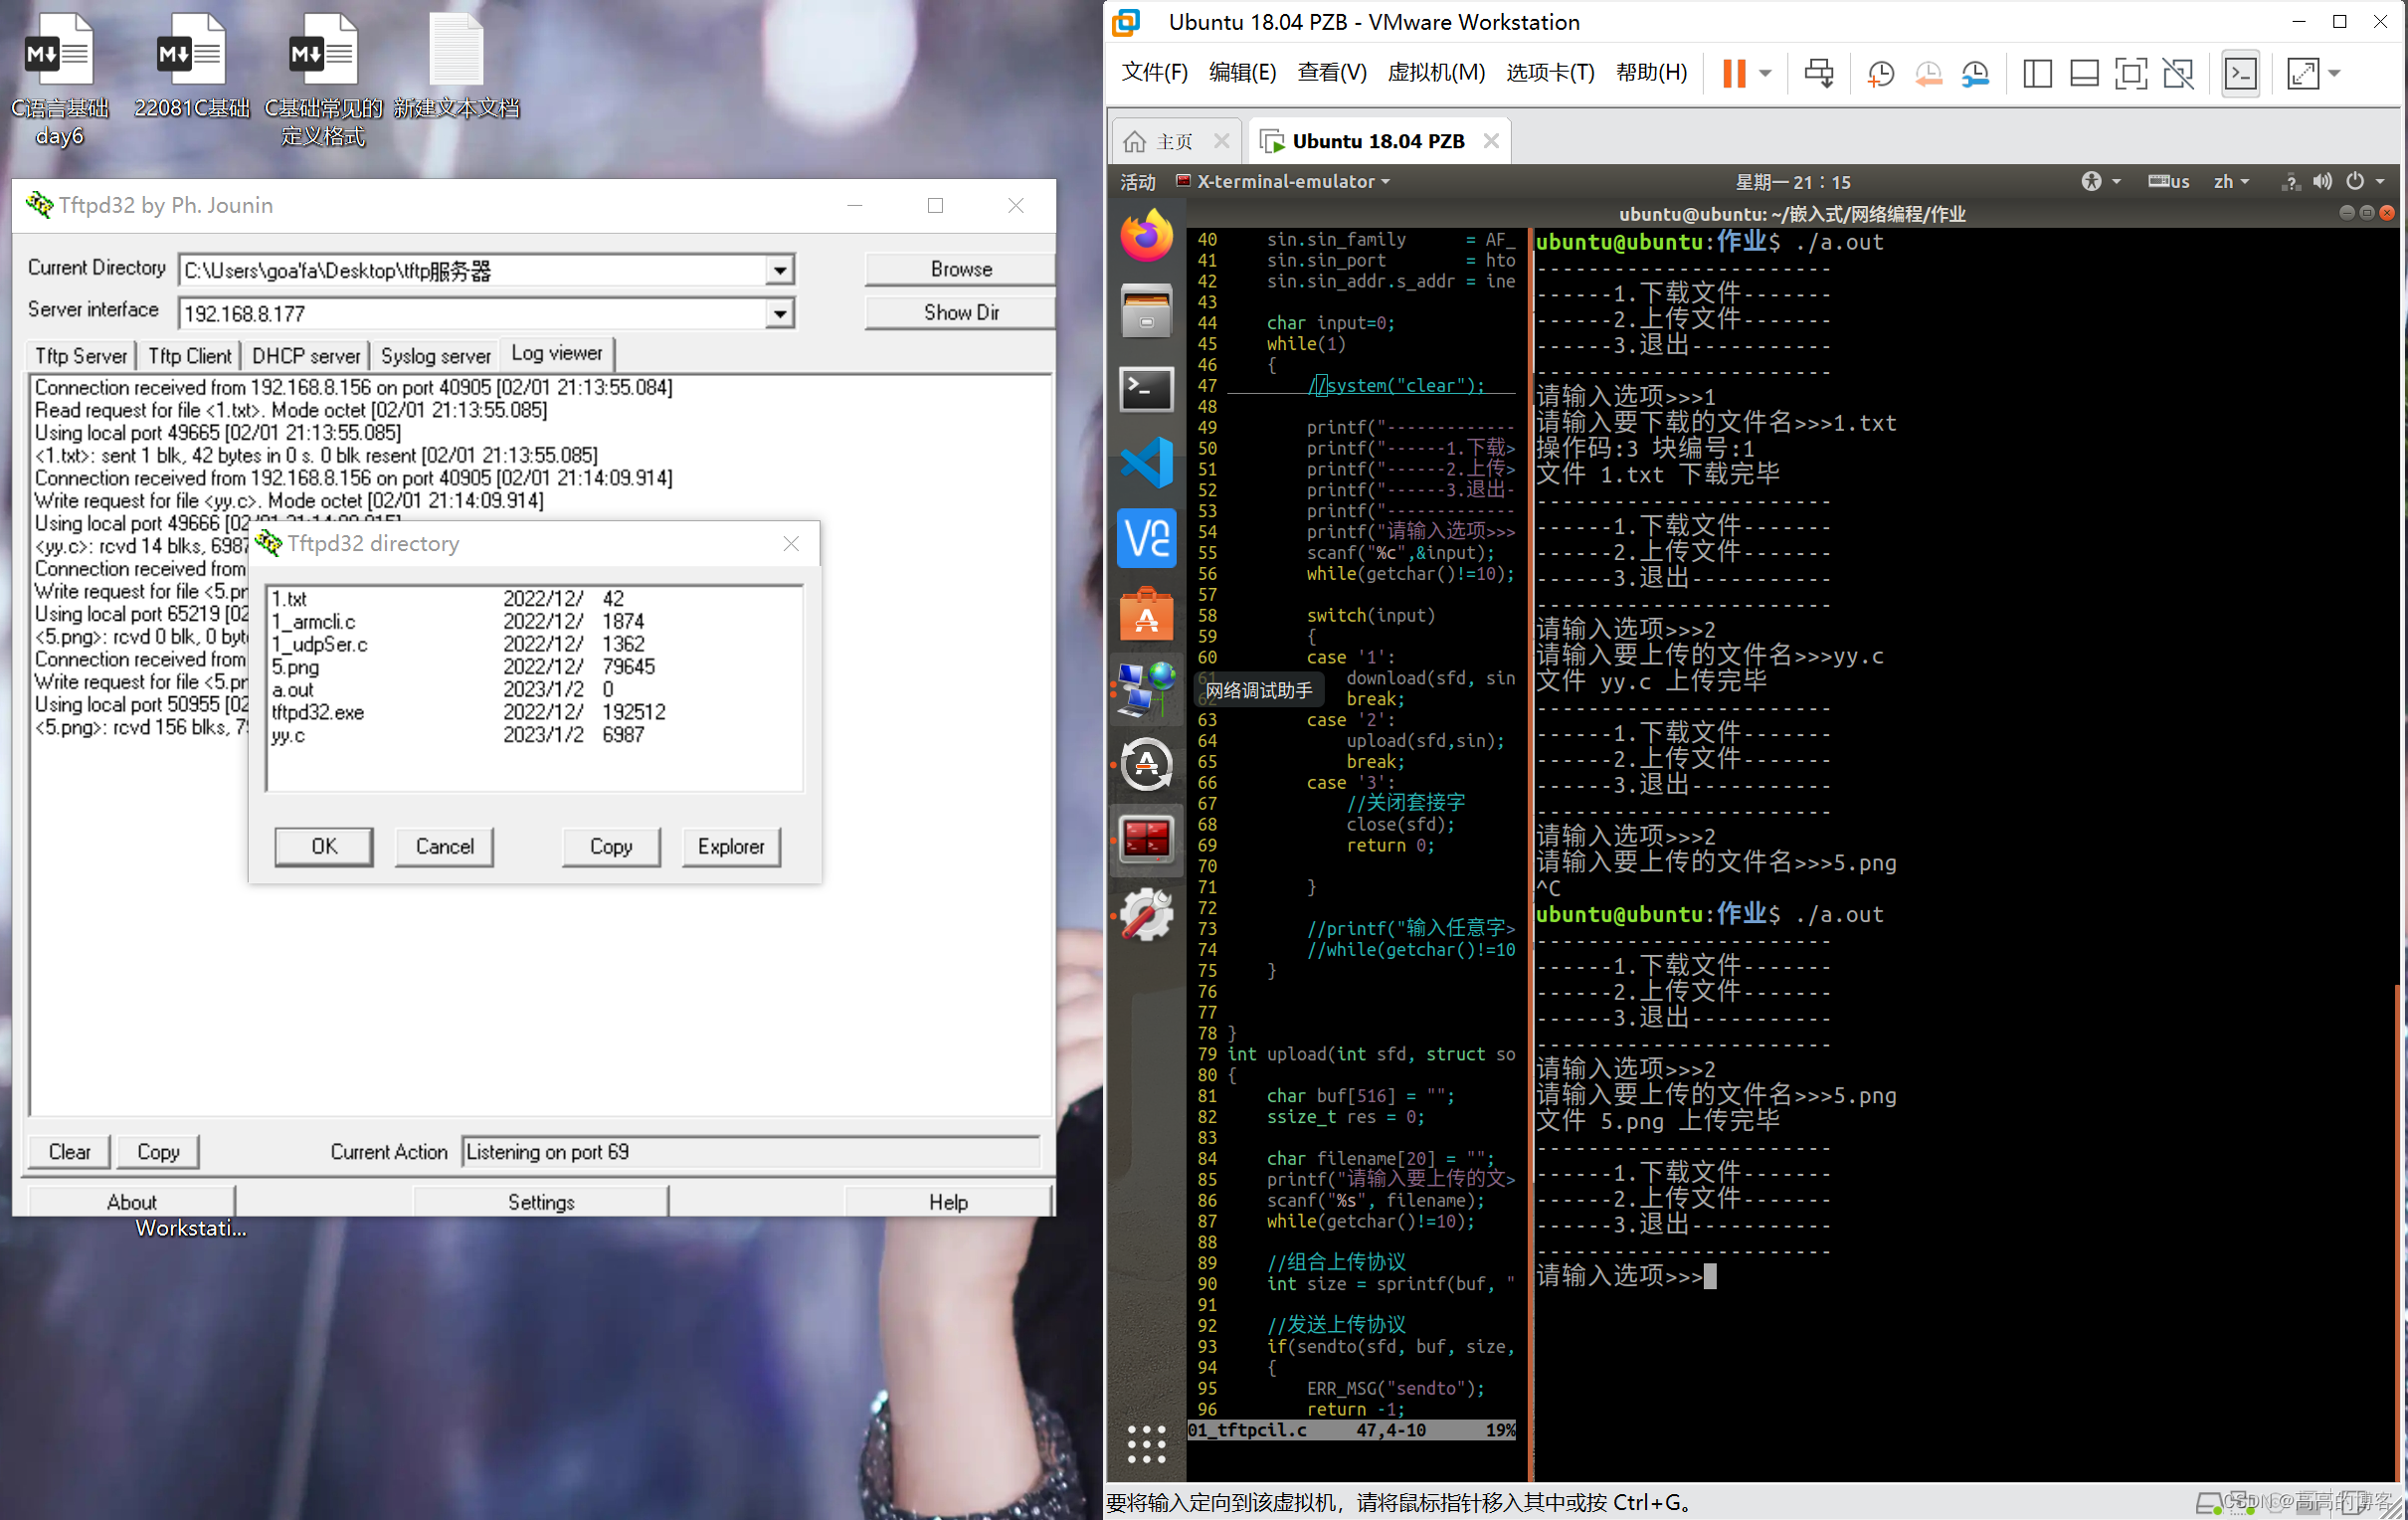Image resolution: width=2408 pixels, height=1520 pixels.
Task: Open the Ubuntu accessibility menu icon
Action: [x=2099, y=181]
